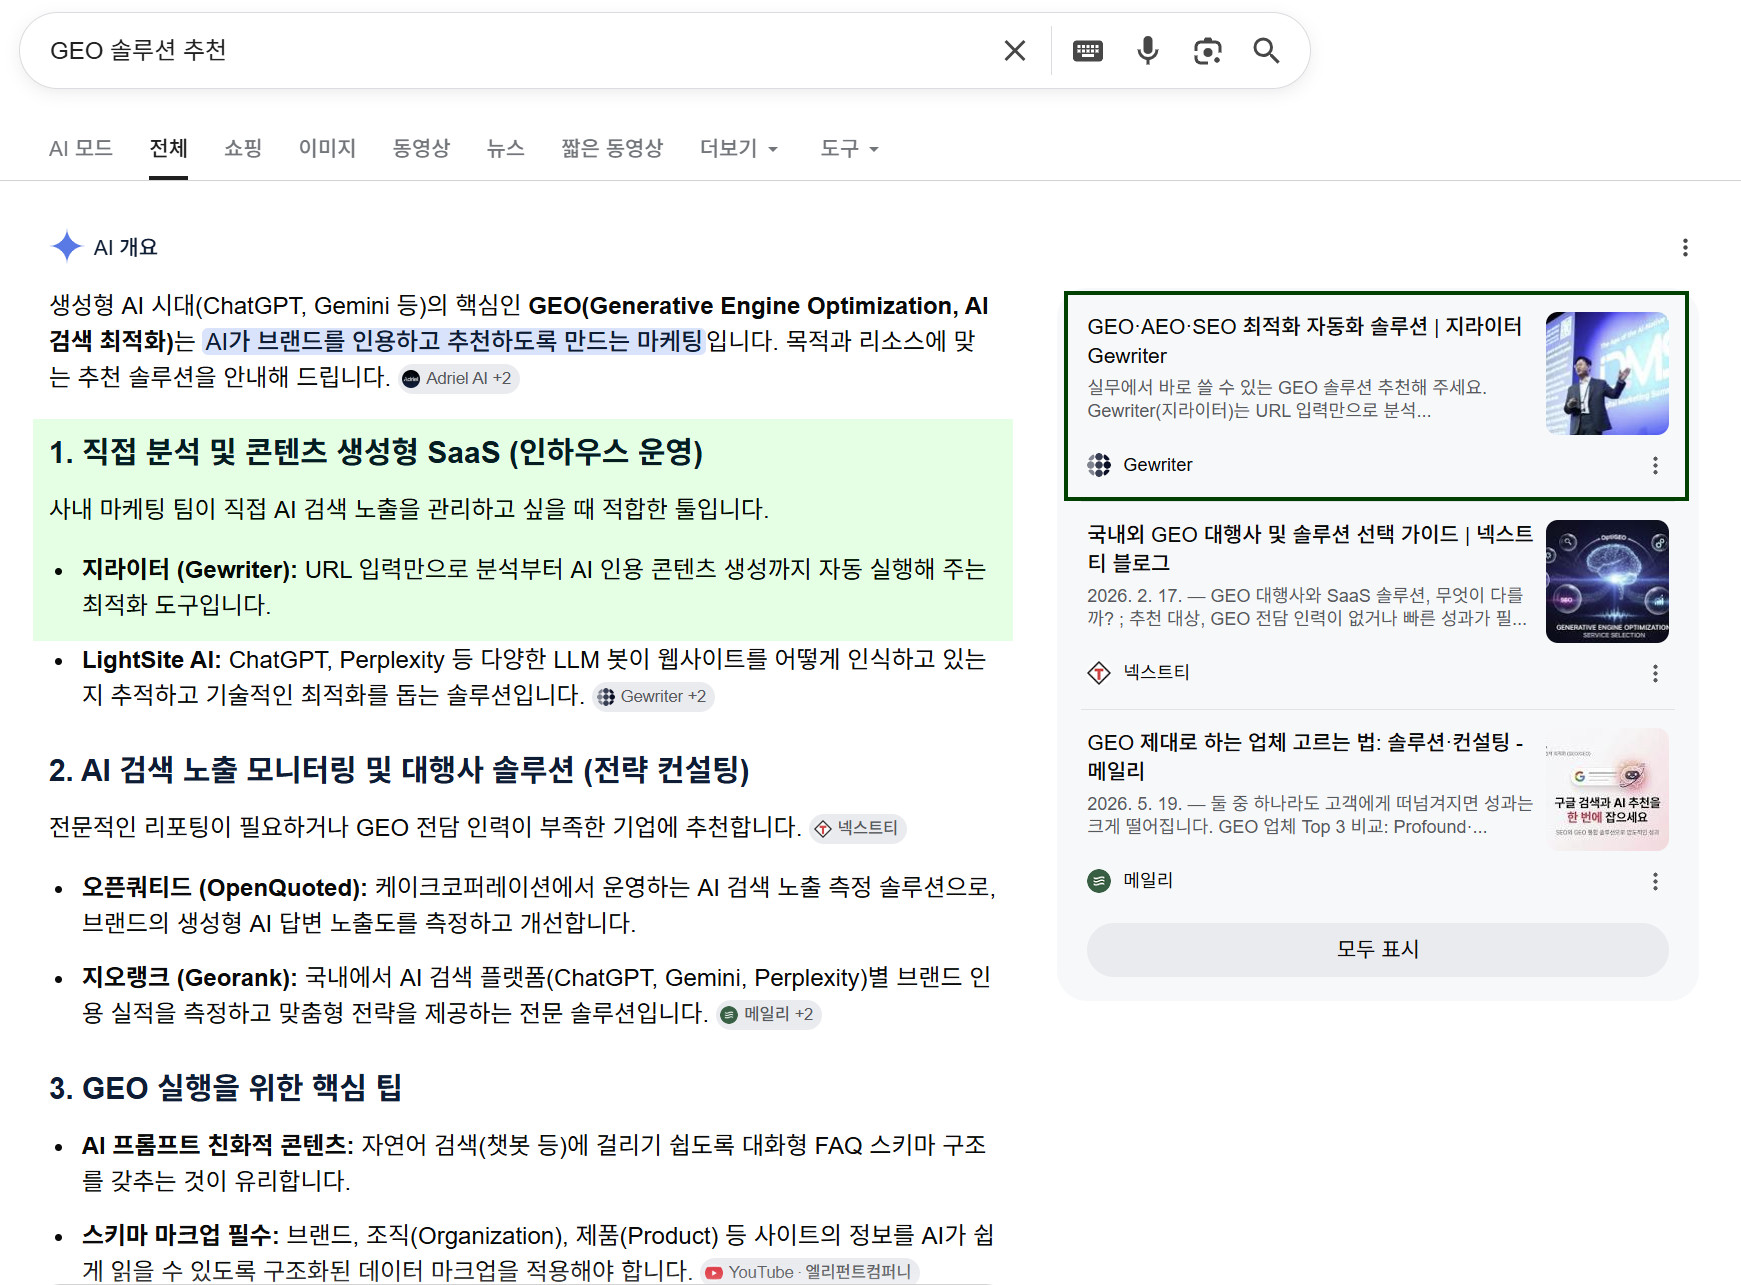Click the '지라이터 (Gewriter):' bullet label
This screenshot has width=1741, height=1285.
(x=190, y=569)
